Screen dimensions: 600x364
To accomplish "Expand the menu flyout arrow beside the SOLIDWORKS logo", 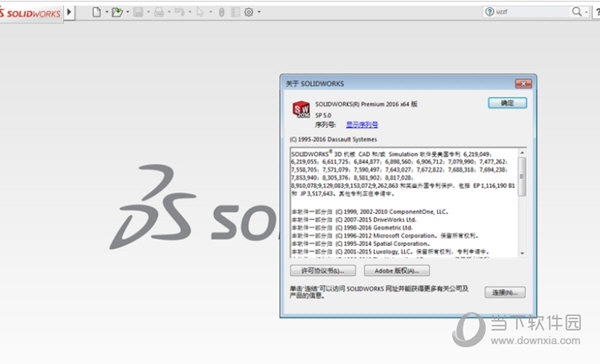I will pos(69,12).
